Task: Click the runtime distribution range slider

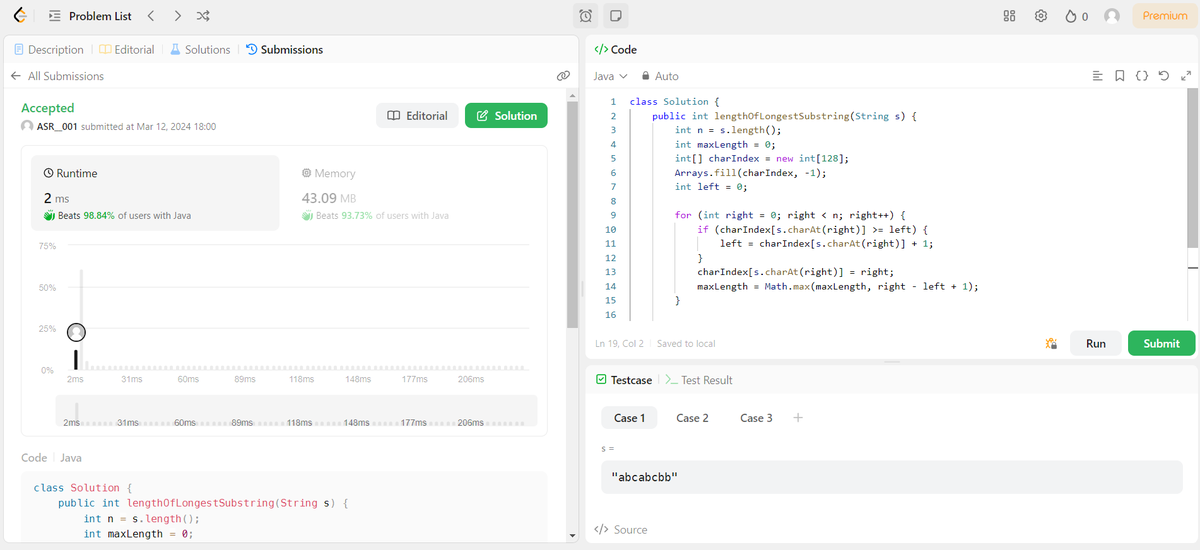Action: pos(296,411)
